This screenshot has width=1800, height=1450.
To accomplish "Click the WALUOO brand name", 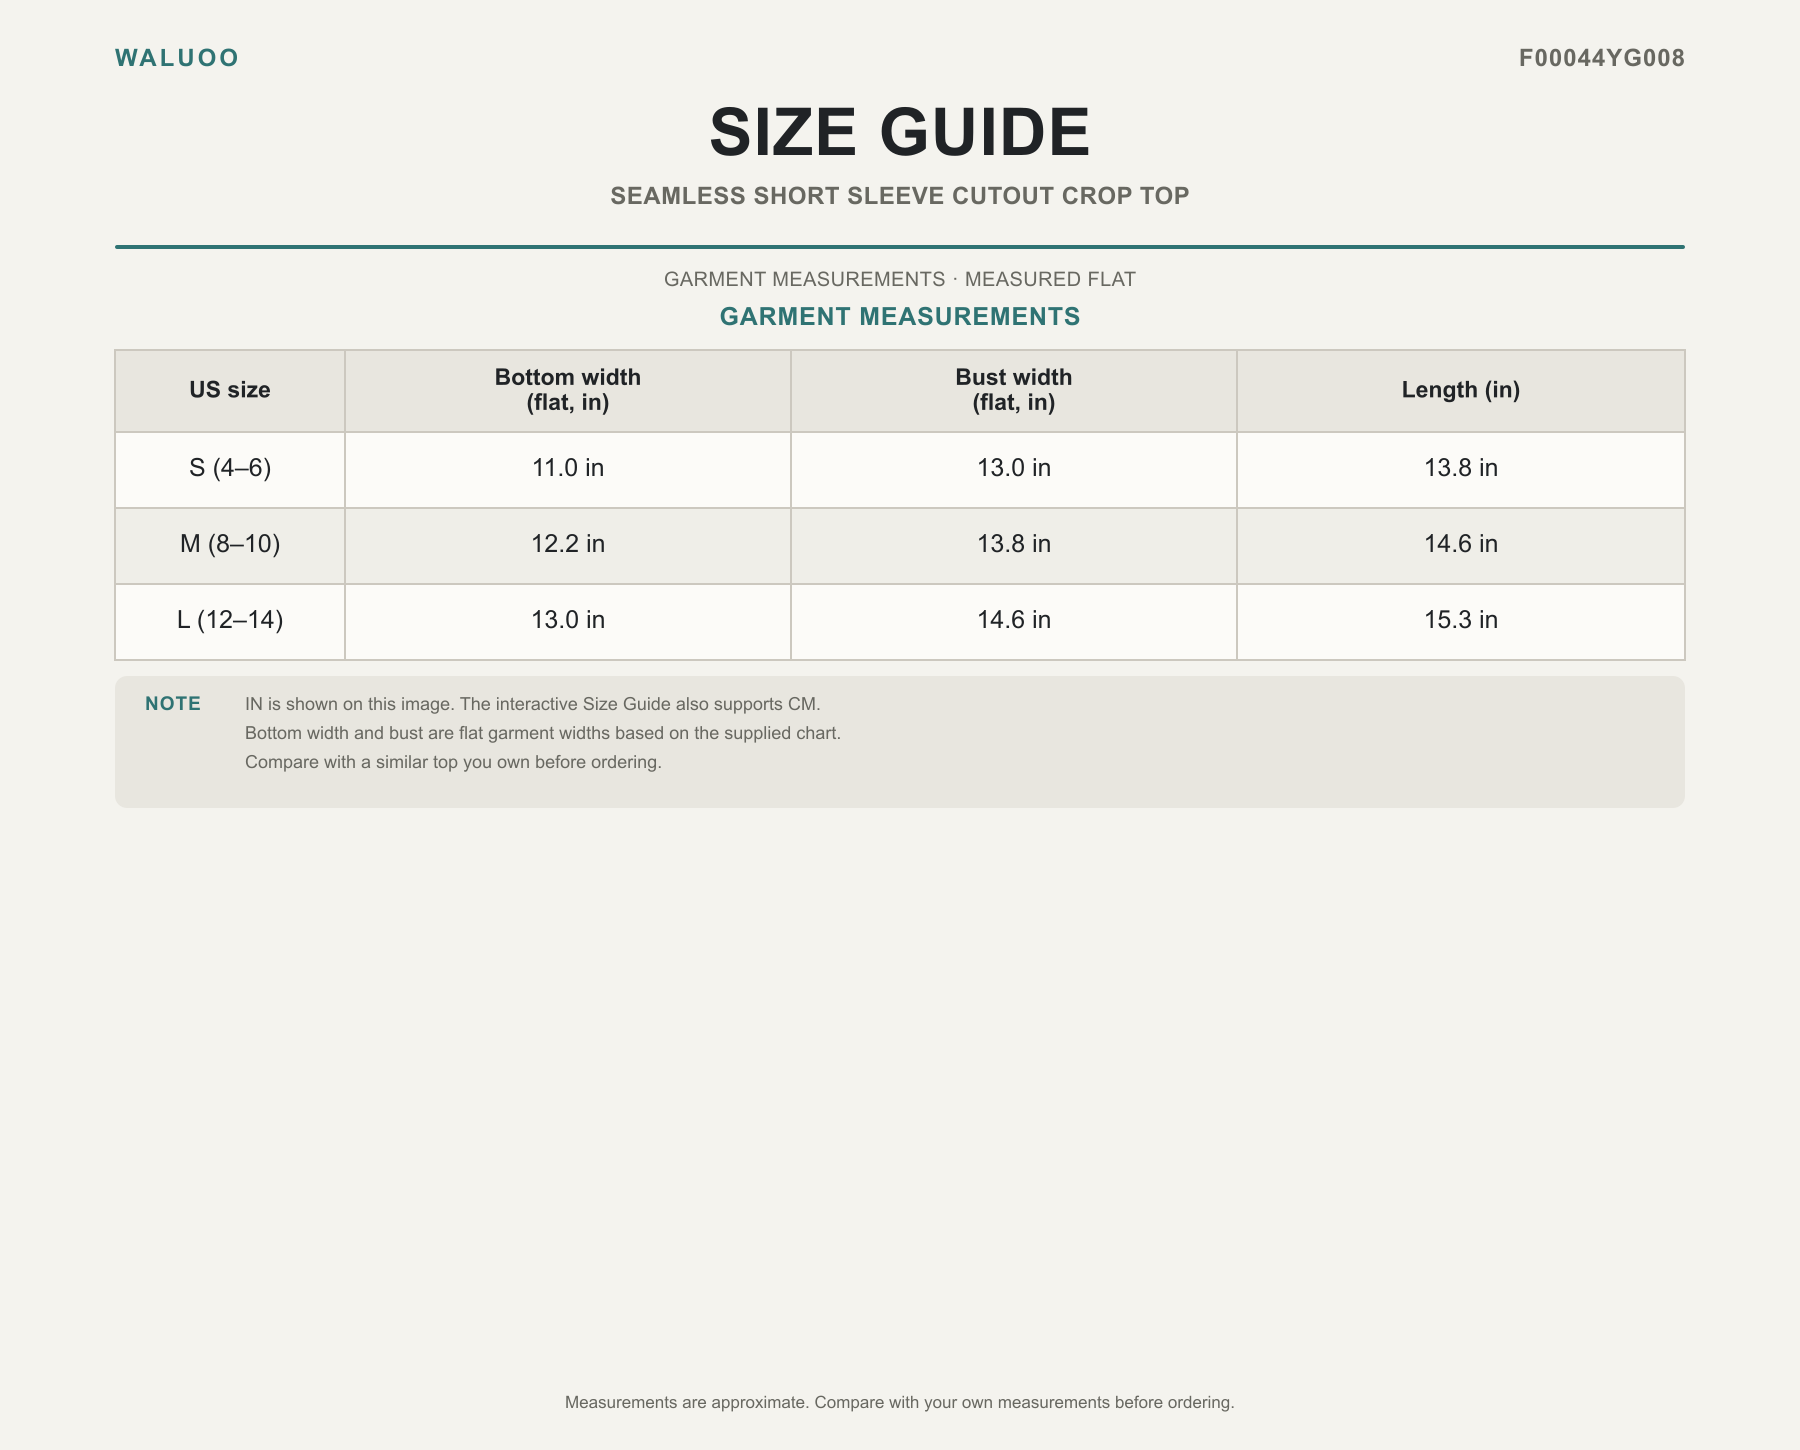I will tap(177, 58).
